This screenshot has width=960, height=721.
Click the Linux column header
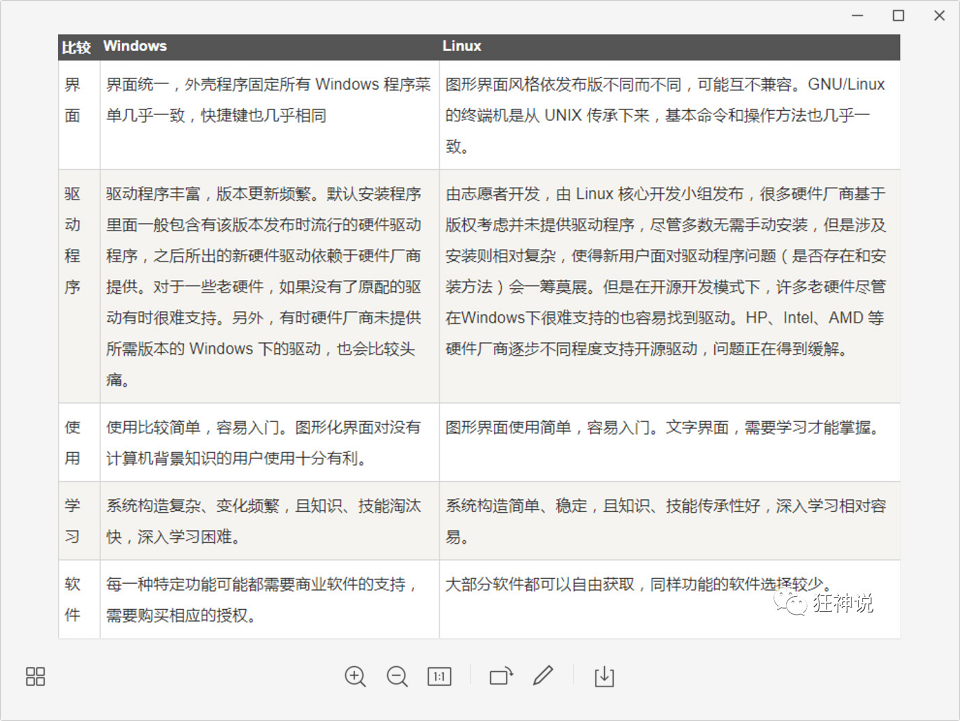coord(462,46)
